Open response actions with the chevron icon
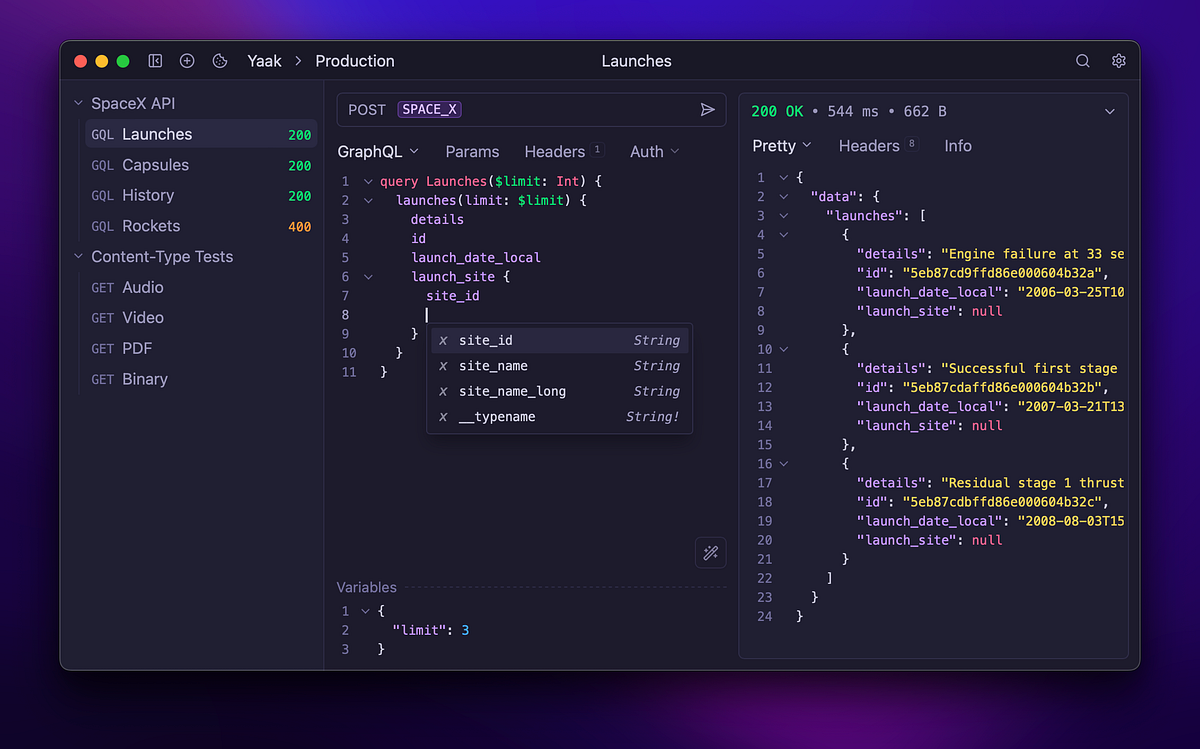 [x=1109, y=111]
